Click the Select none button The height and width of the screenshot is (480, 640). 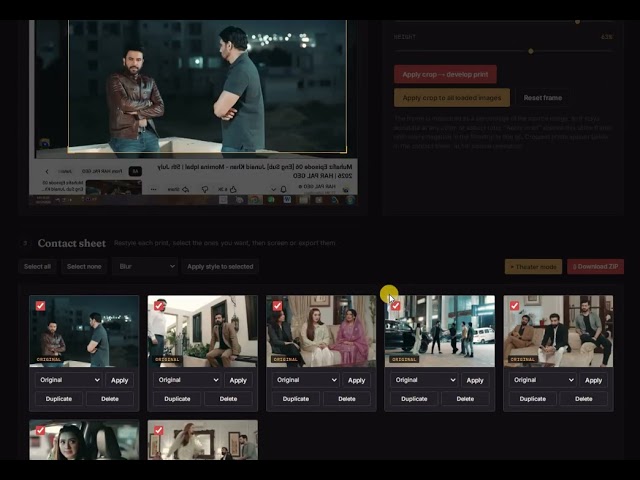(84, 267)
